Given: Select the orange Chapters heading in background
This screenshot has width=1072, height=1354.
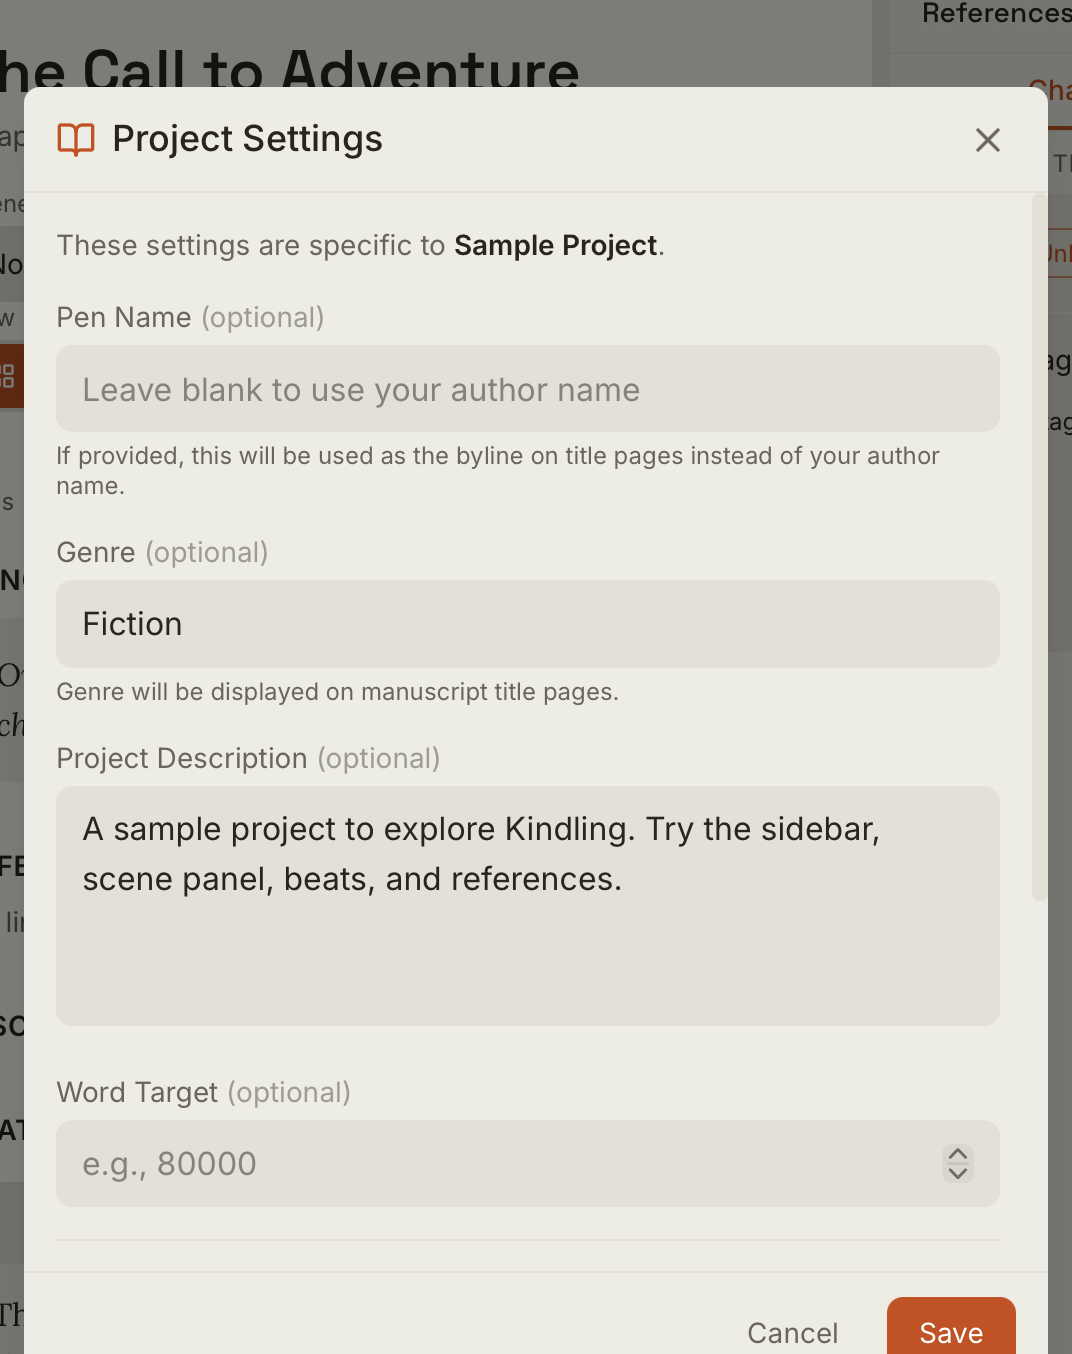Looking at the screenshot, I should 1052,91.
